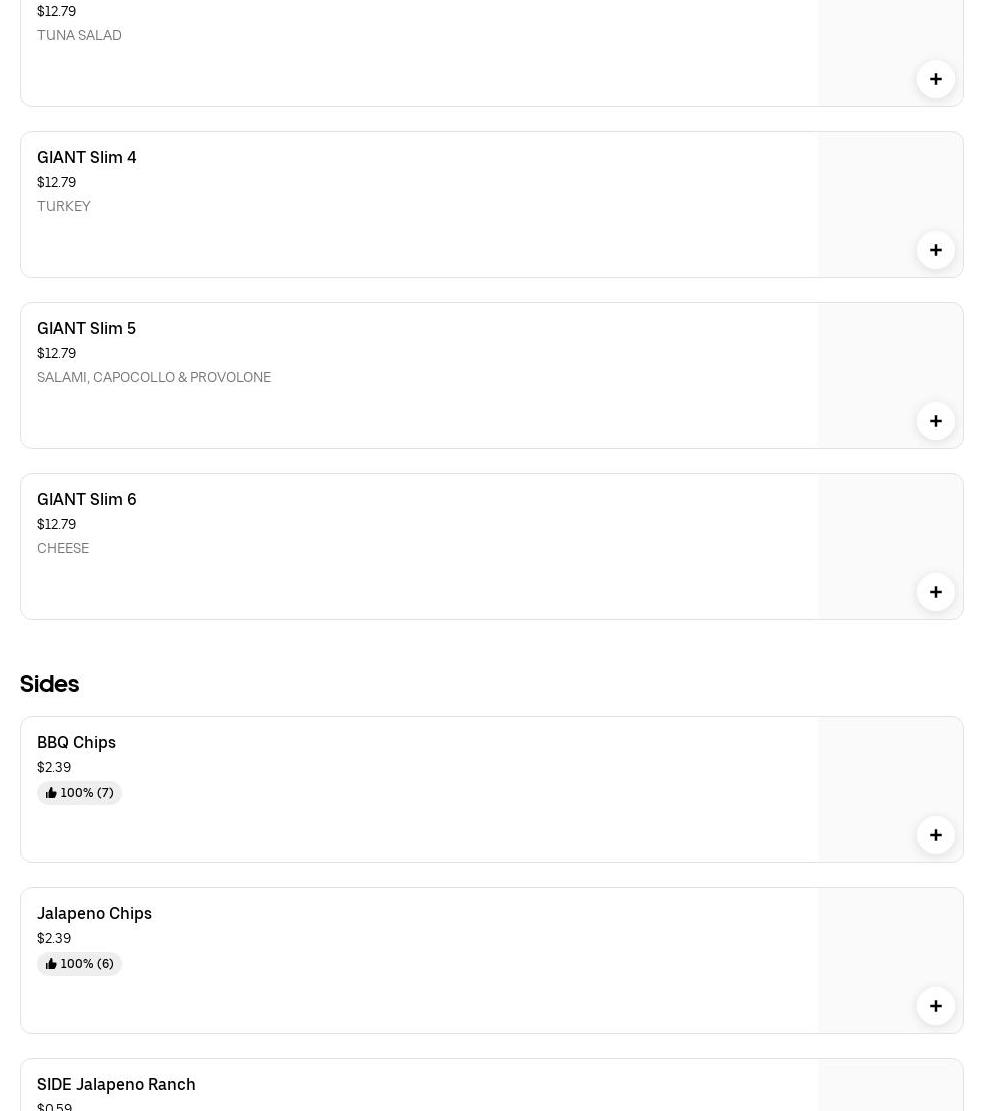Add the Tuna Salad sandwich to cart
The image size is (984, 1111).
click(x=935, y=79)
